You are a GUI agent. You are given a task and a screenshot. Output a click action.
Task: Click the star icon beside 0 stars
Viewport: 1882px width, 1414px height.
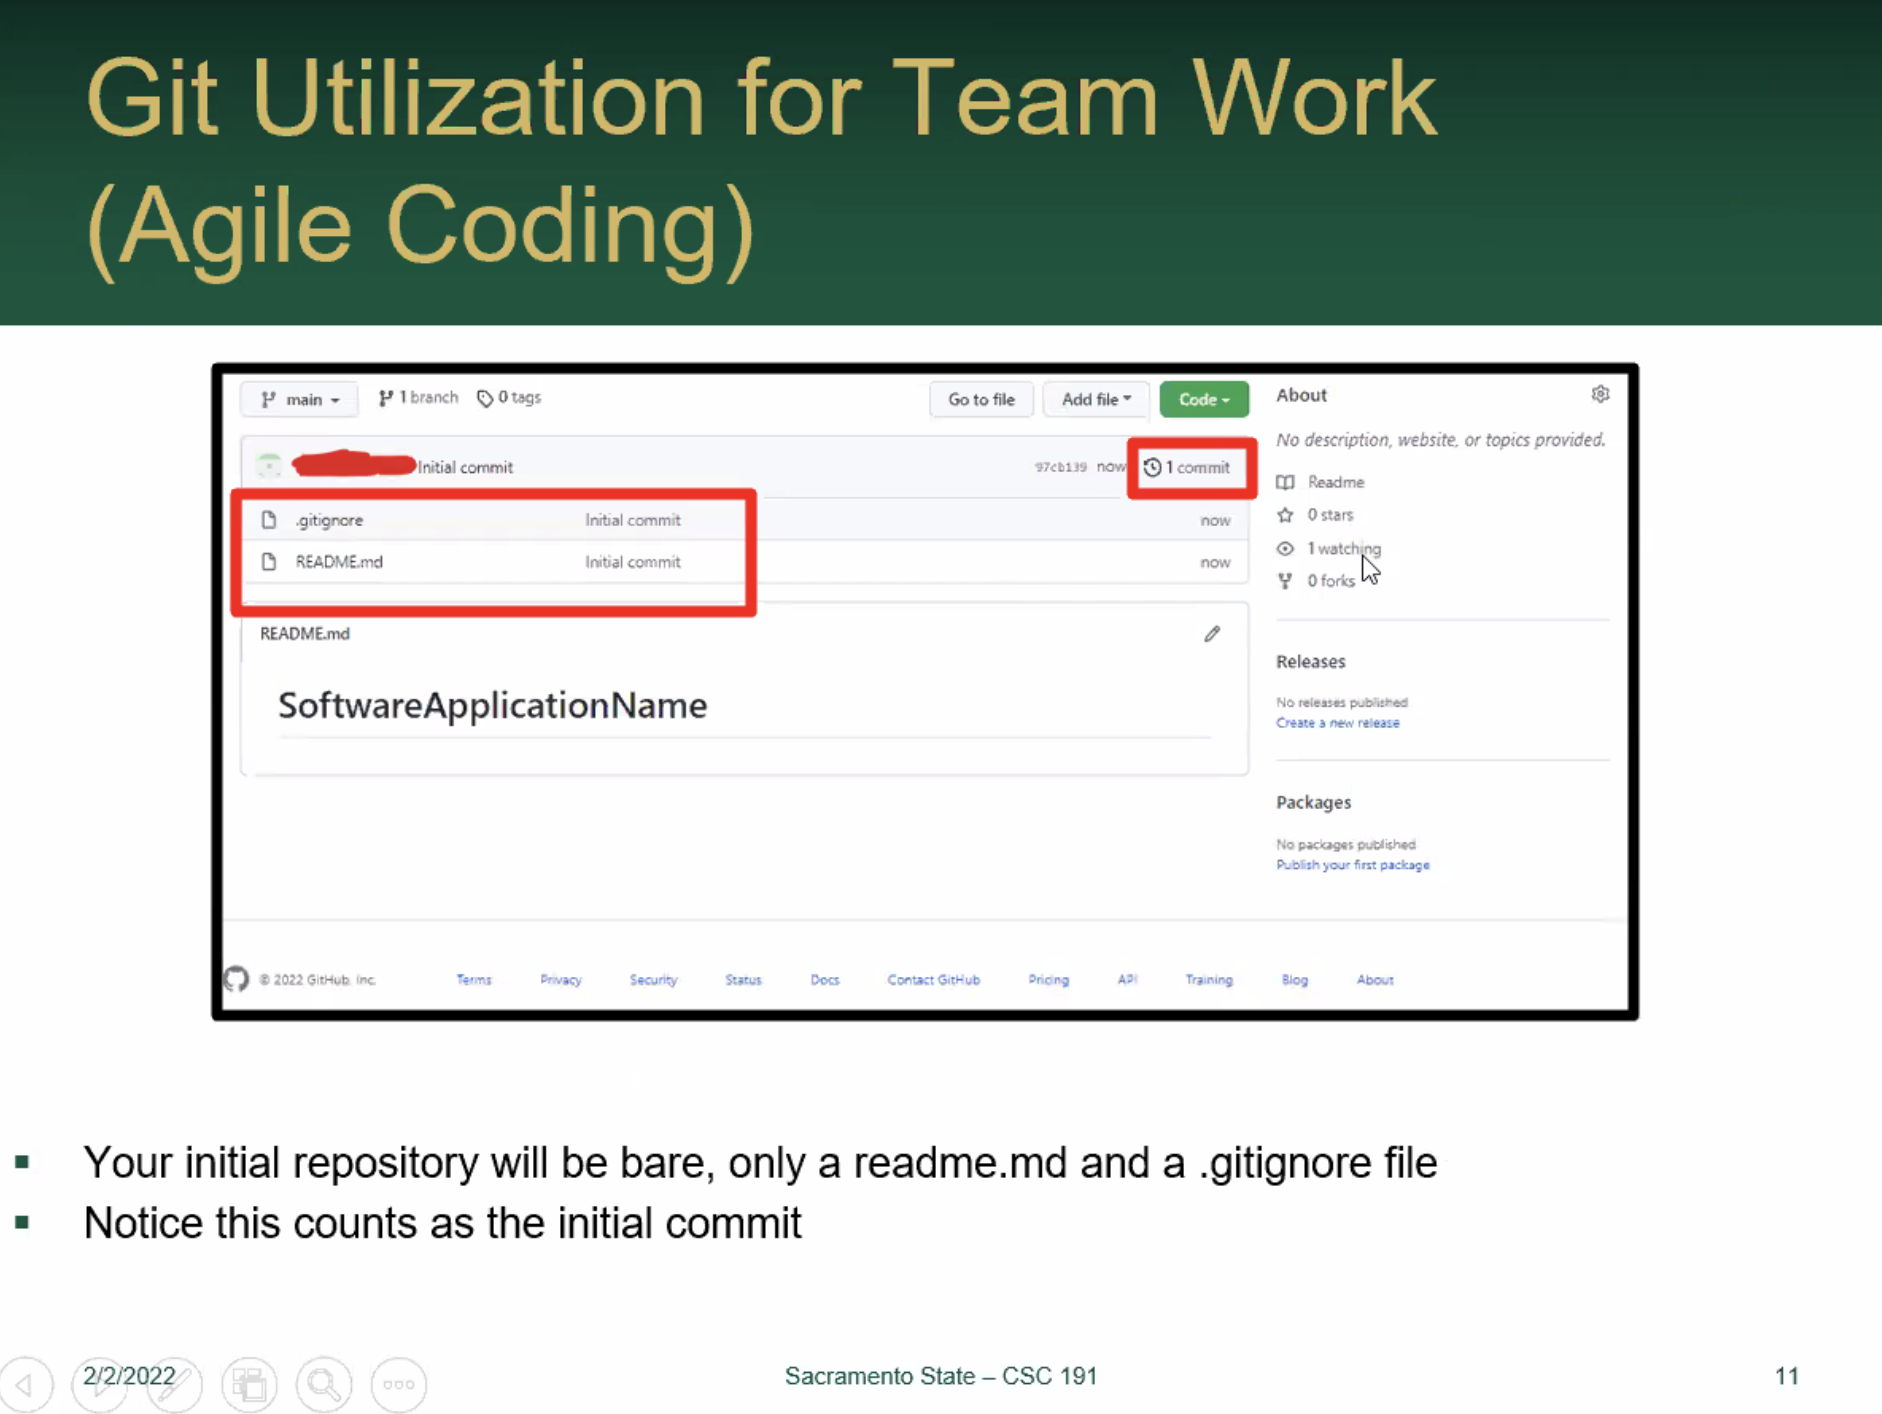pyautogui.click(x=1285, y=516)
